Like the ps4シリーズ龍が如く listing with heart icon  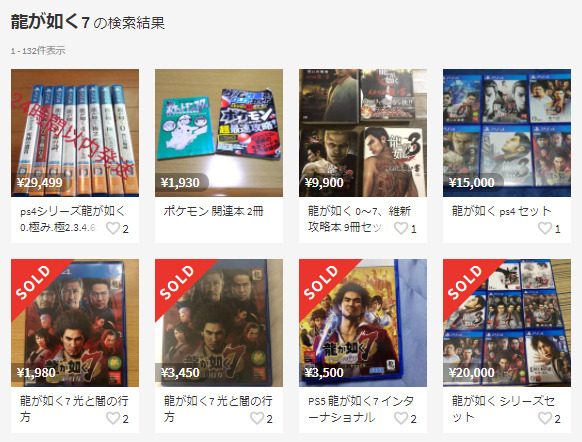pos(113,228)
